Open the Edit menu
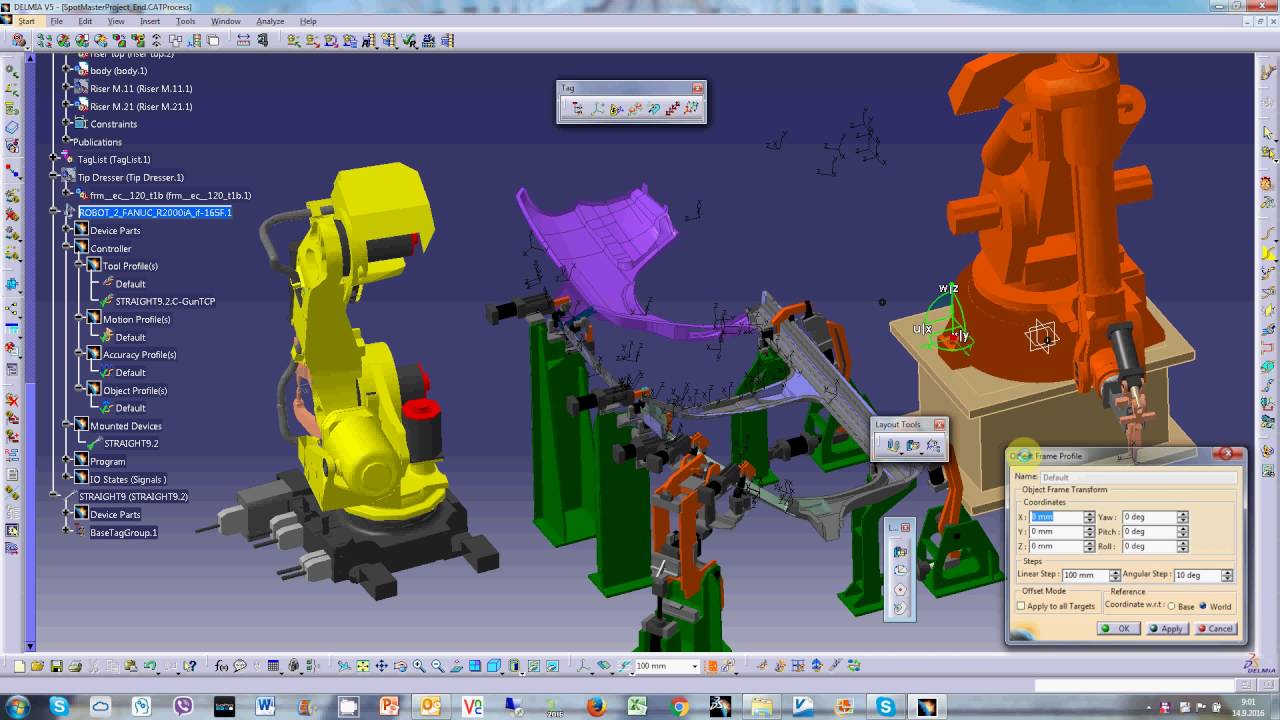Image resolution: width=1280 pixels, height=720 pixels. tap(86, 21)
